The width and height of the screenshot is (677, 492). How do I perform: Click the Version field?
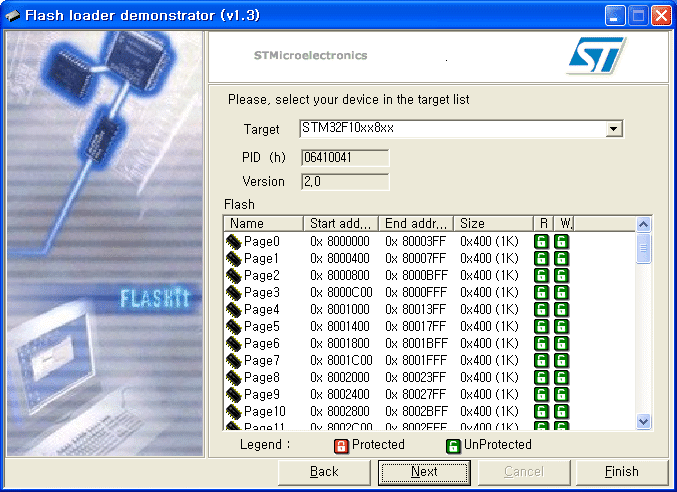[345, 182]
